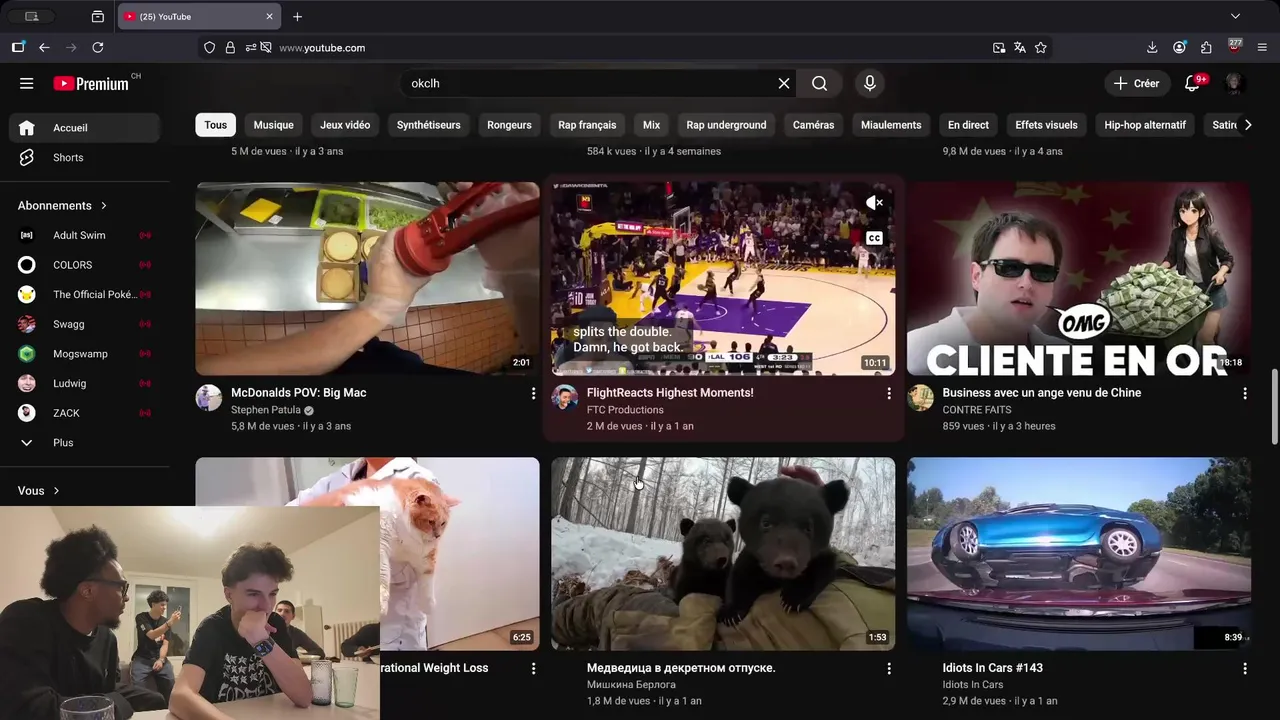Image resolution: width=1280 pixels, height=720 pixels.
Task: Reload the page in the browser
Action: click(98, 47)
